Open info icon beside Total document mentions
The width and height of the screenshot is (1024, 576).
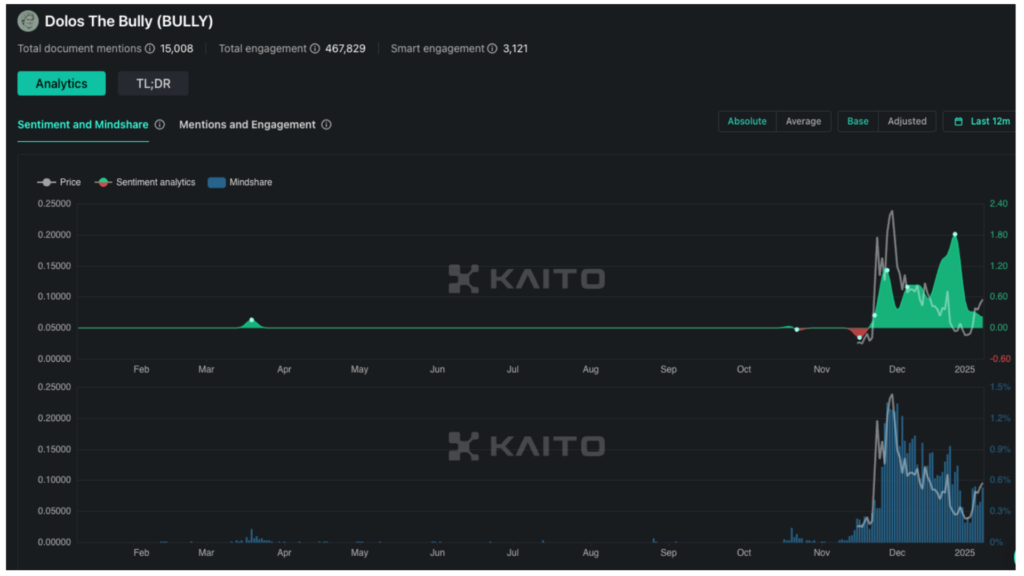click(x=150, y=48)
